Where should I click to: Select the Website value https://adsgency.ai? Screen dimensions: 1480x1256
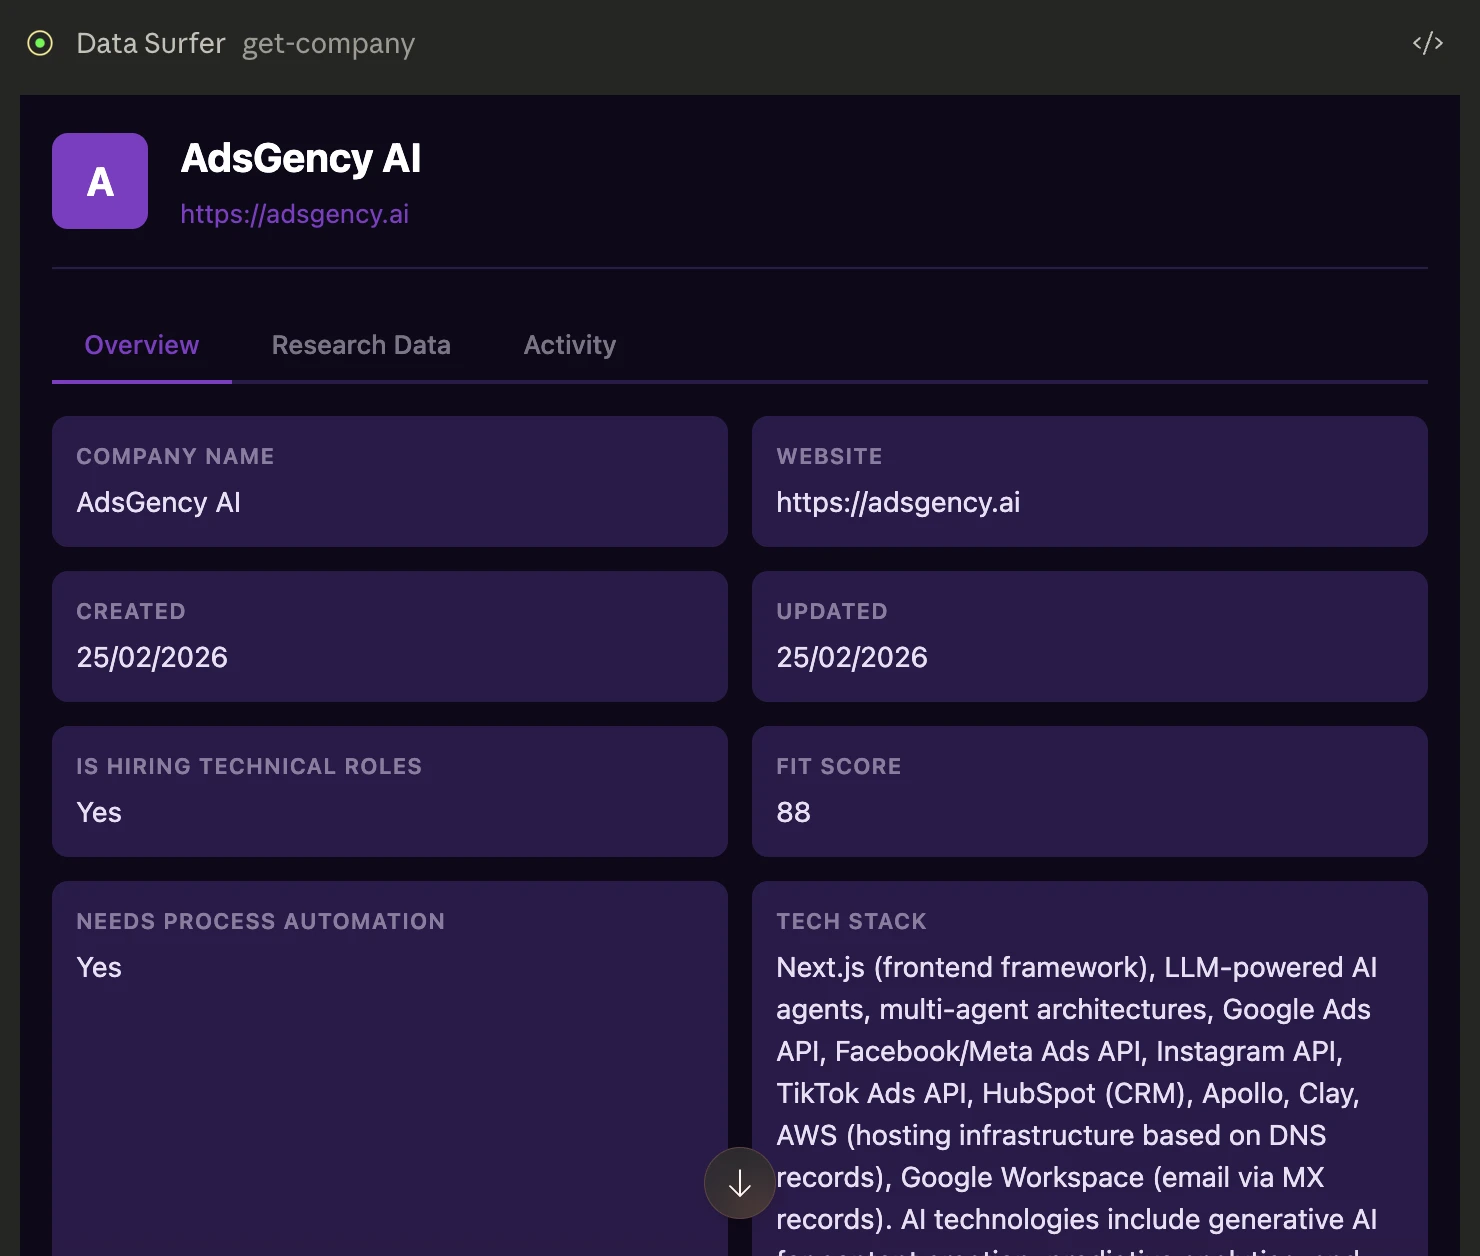[x=898, y=502]
